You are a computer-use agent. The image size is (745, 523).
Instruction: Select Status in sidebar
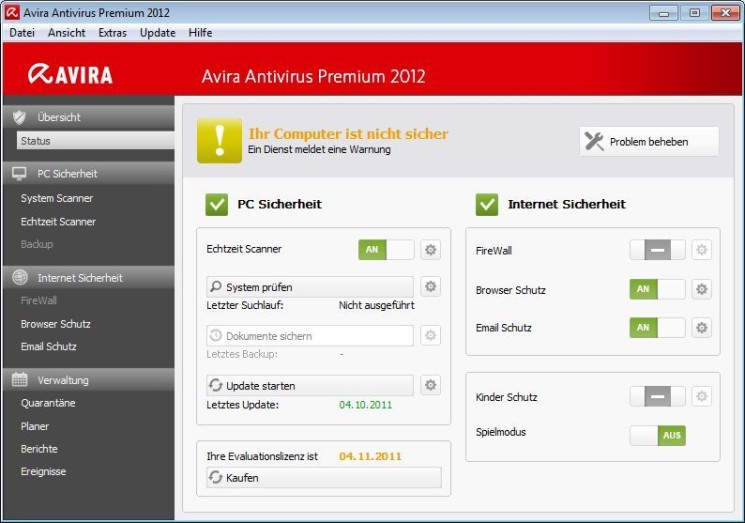pyautogui.click(x=96, y=141)
